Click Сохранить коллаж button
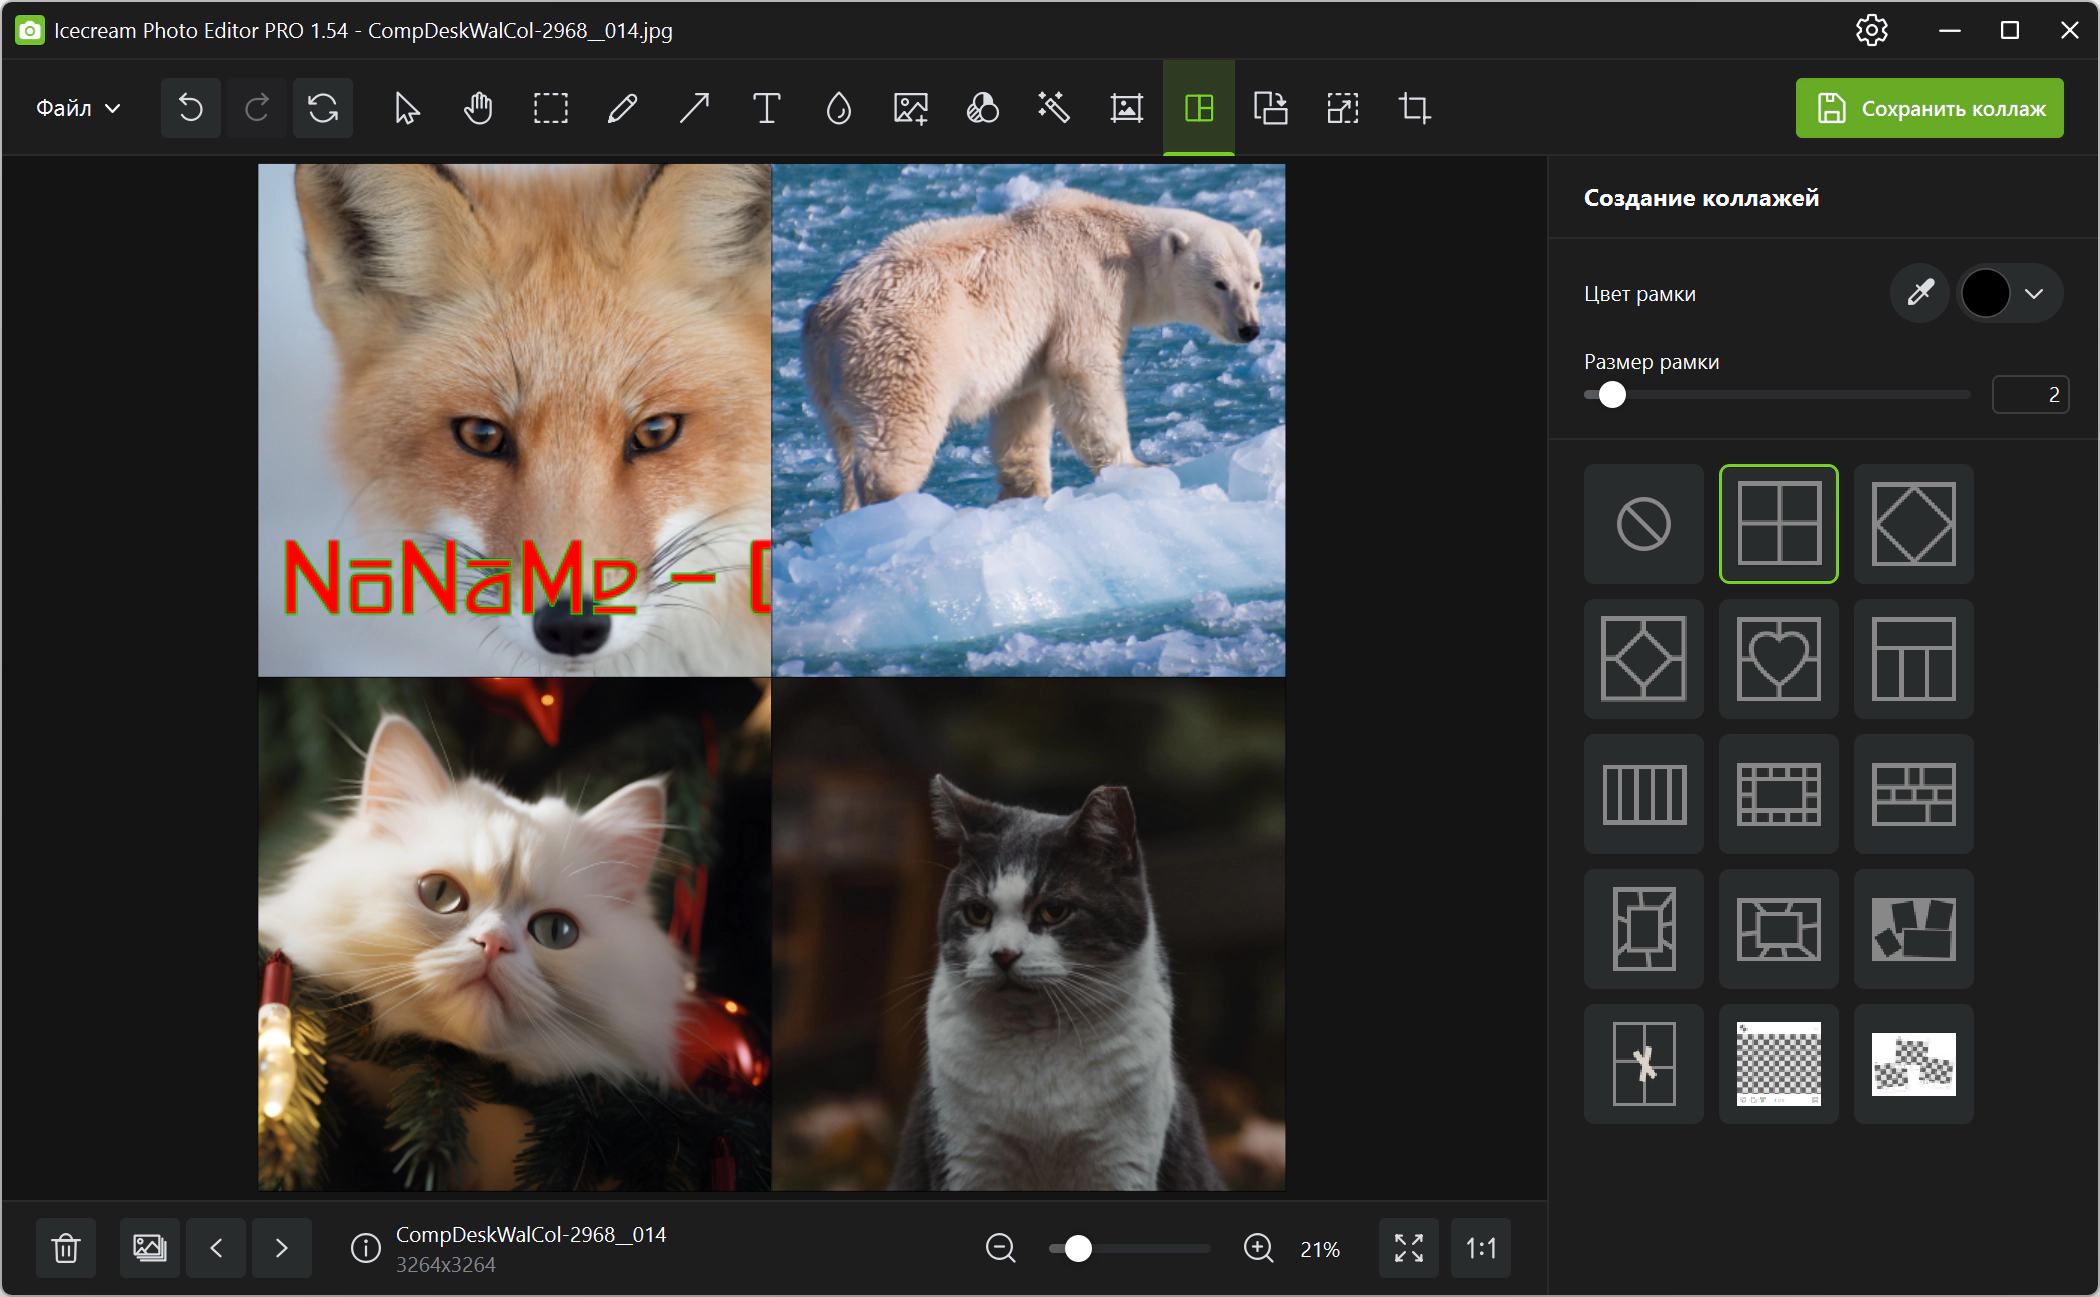This screenshot has height=1297, width=2100. click(1929, 108)
